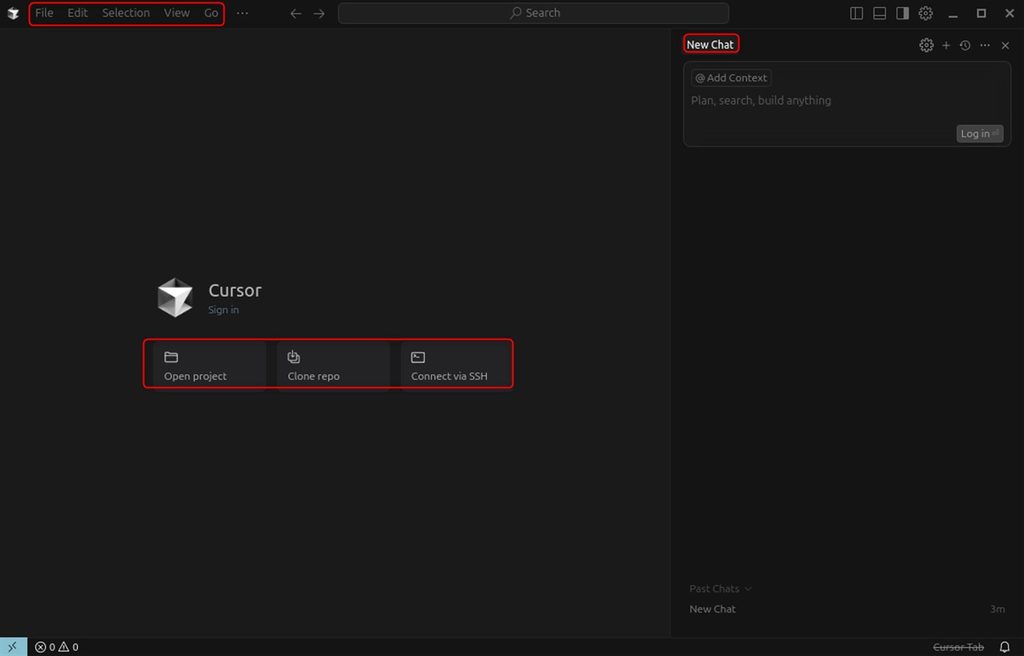1024x656 pixels.
Task: Open the View menu
Action: pyautogui.click(x=176, y=13)
